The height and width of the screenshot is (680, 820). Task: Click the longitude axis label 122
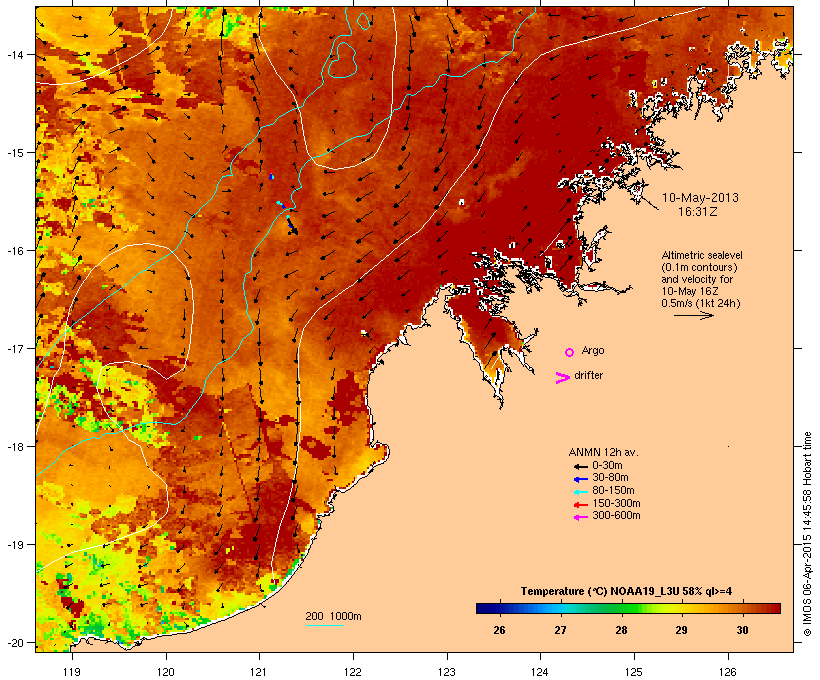tap(353, 672)
